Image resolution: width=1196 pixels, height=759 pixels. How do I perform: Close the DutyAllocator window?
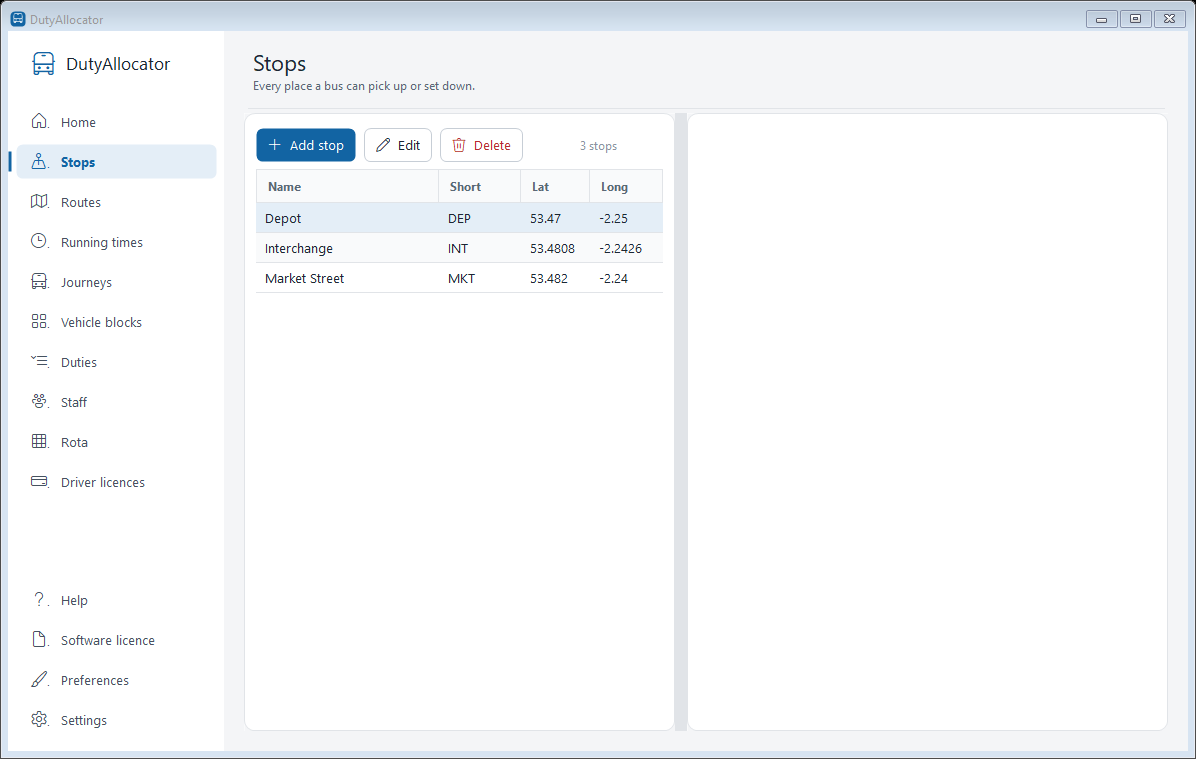(x=1169, y=18)
